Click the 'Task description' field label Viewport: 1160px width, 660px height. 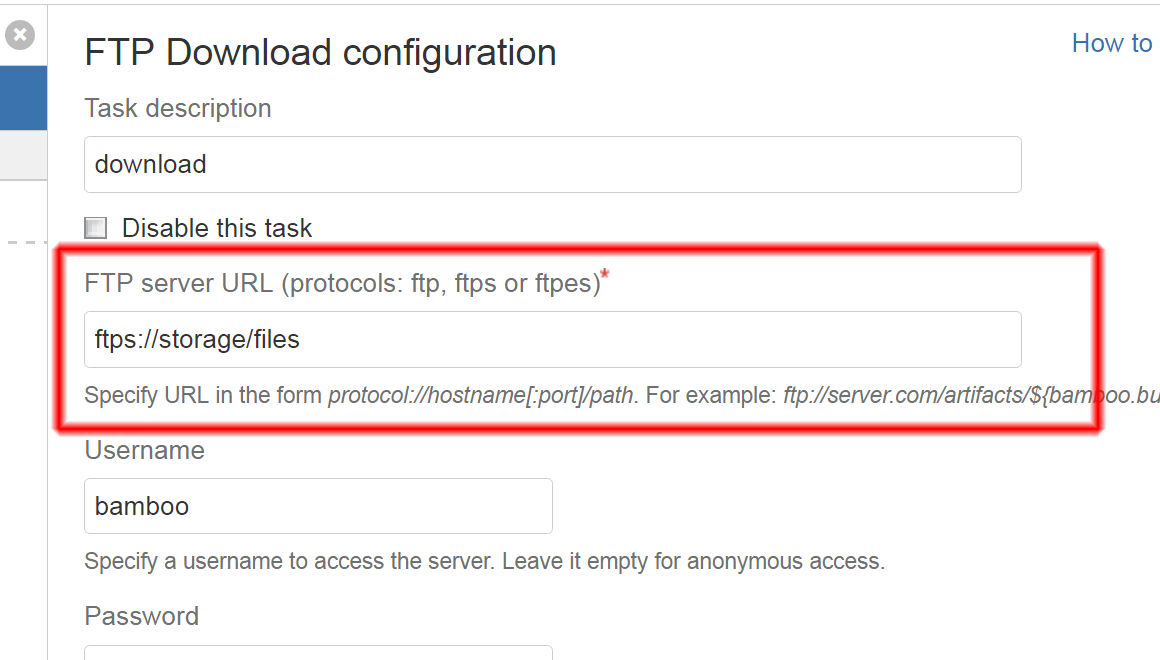tap(178, 109)
